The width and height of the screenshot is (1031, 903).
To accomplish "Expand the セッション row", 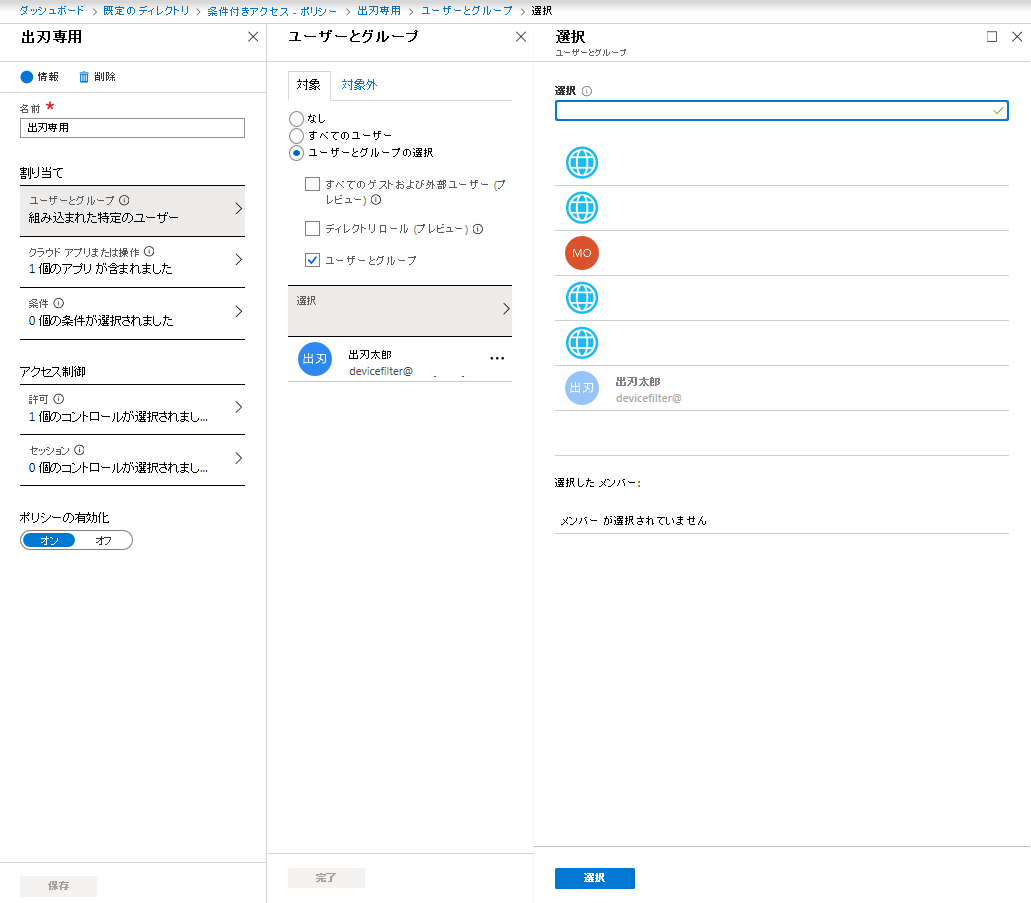I will tap(132, 459).
